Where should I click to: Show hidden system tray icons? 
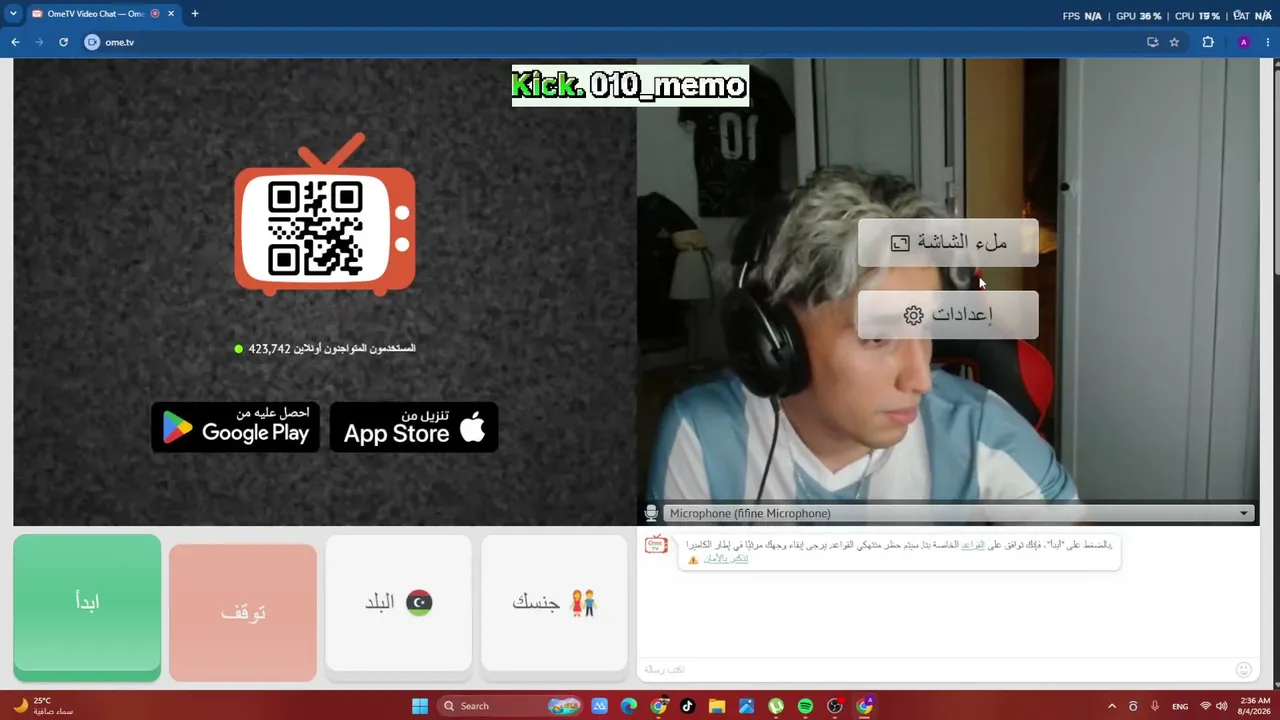tap(1112, 706)
